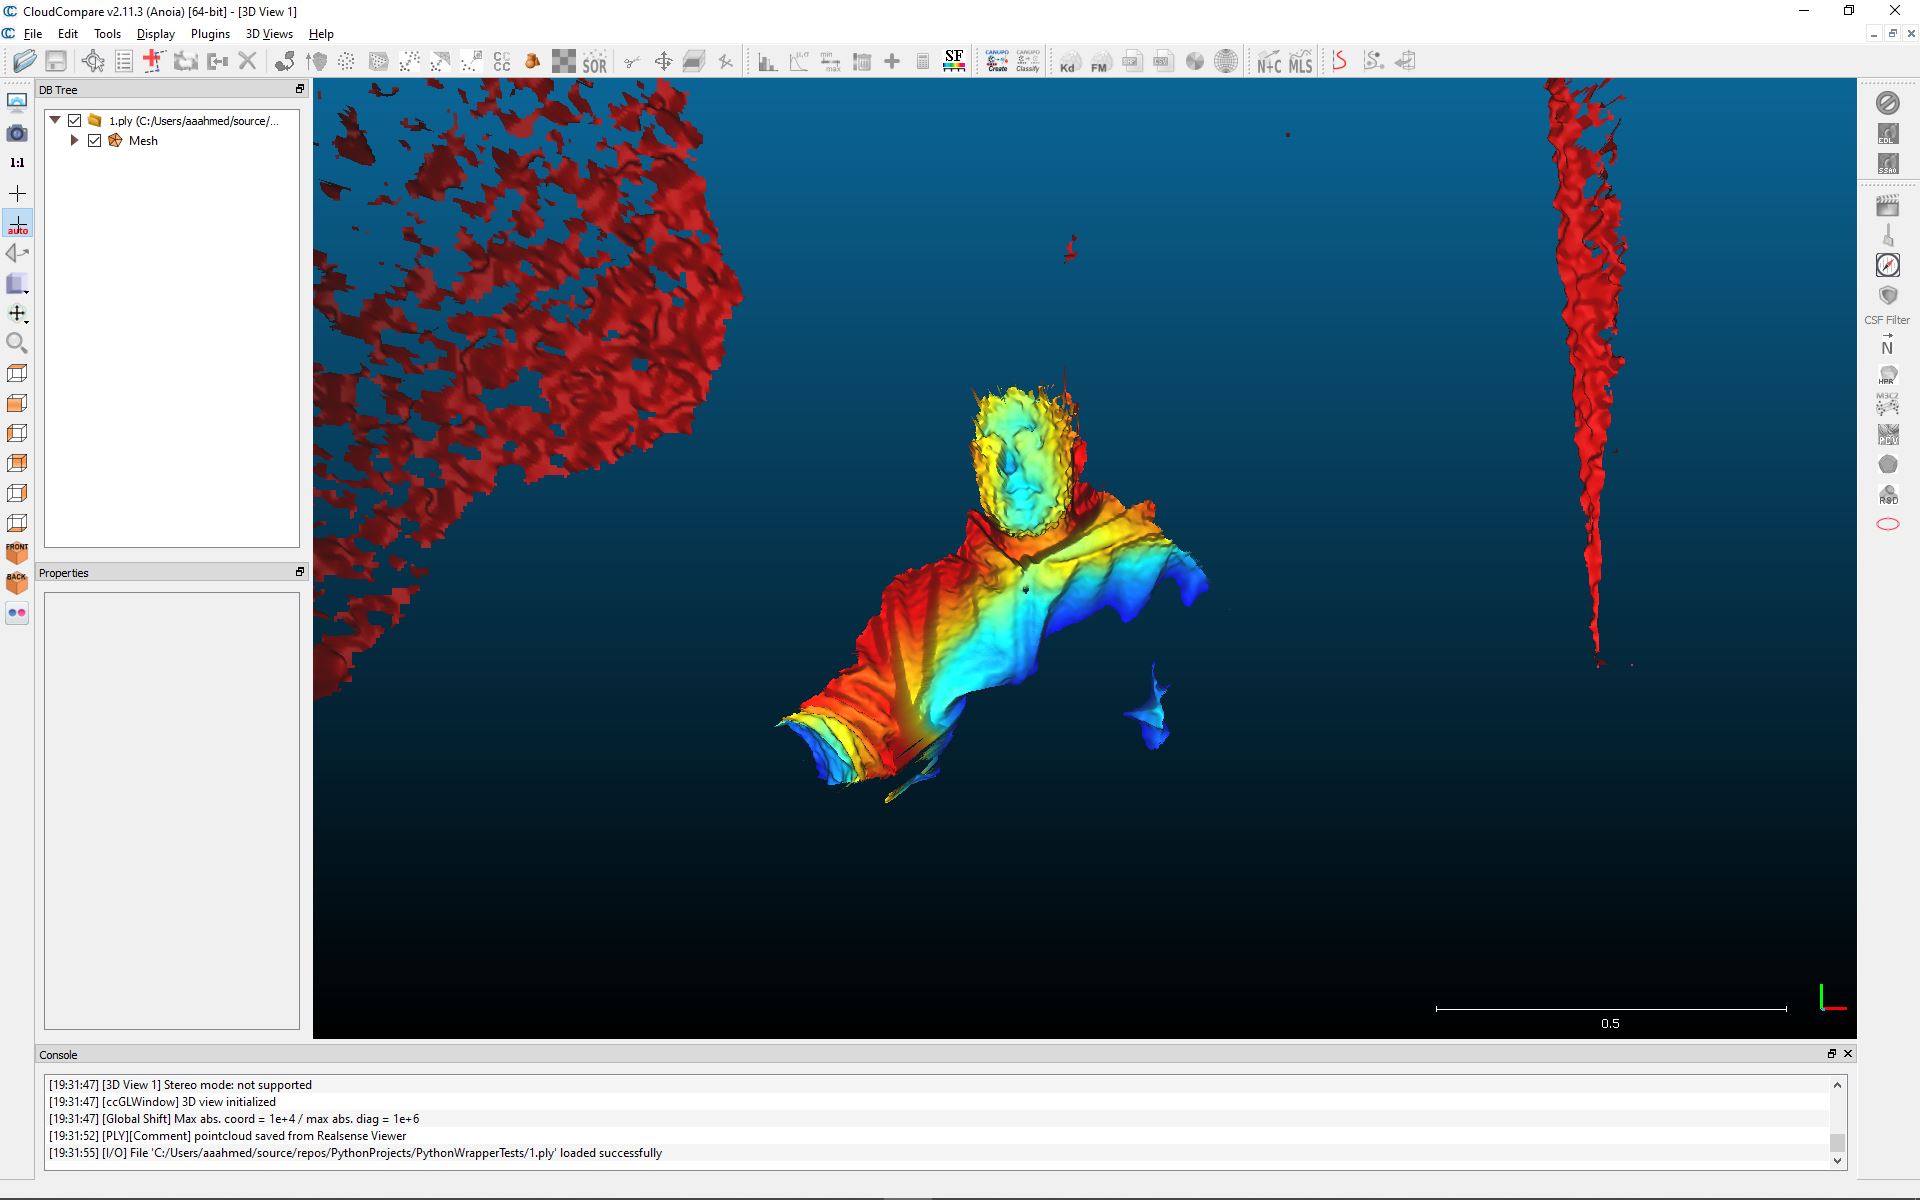Screen dimensions: 1920x1200
Task: Open the Display menu
Action: (x=155, y=33)
